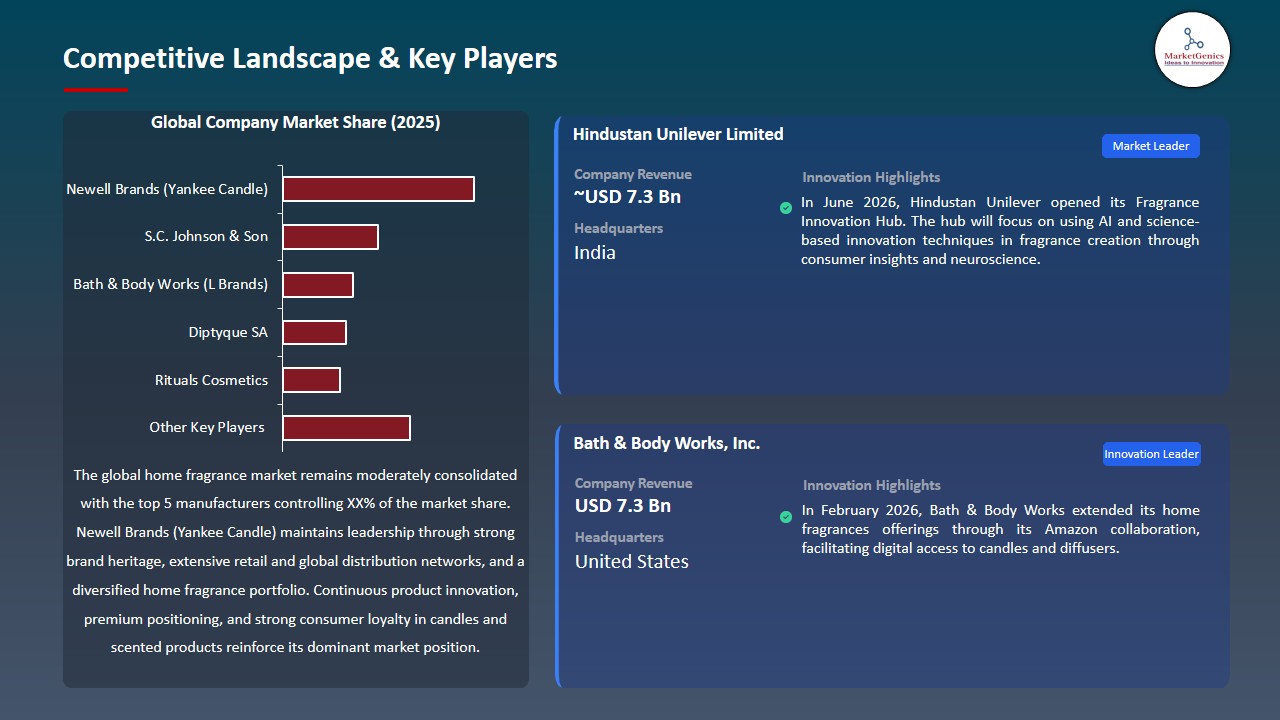The image size is (1280, 720).
Task: Select the Diptyque SA bar
Action: (x=314, y=332)
